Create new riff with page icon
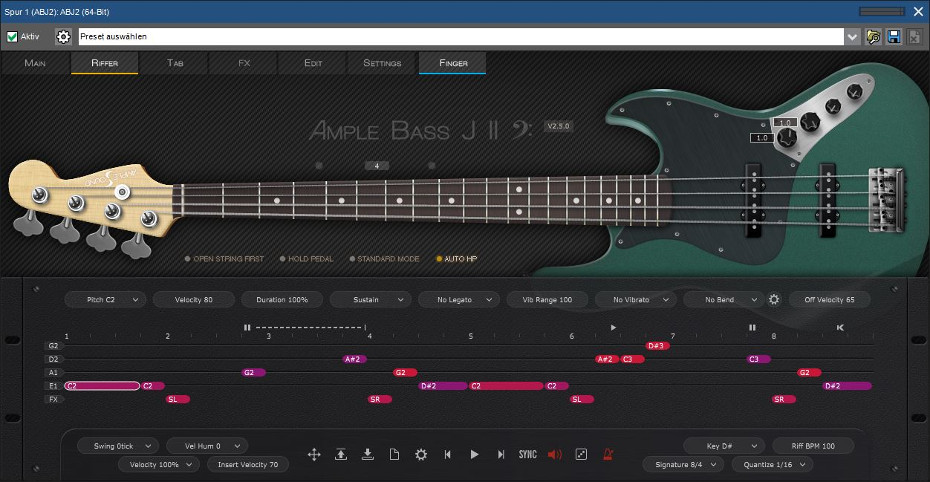 coord(394,455)
